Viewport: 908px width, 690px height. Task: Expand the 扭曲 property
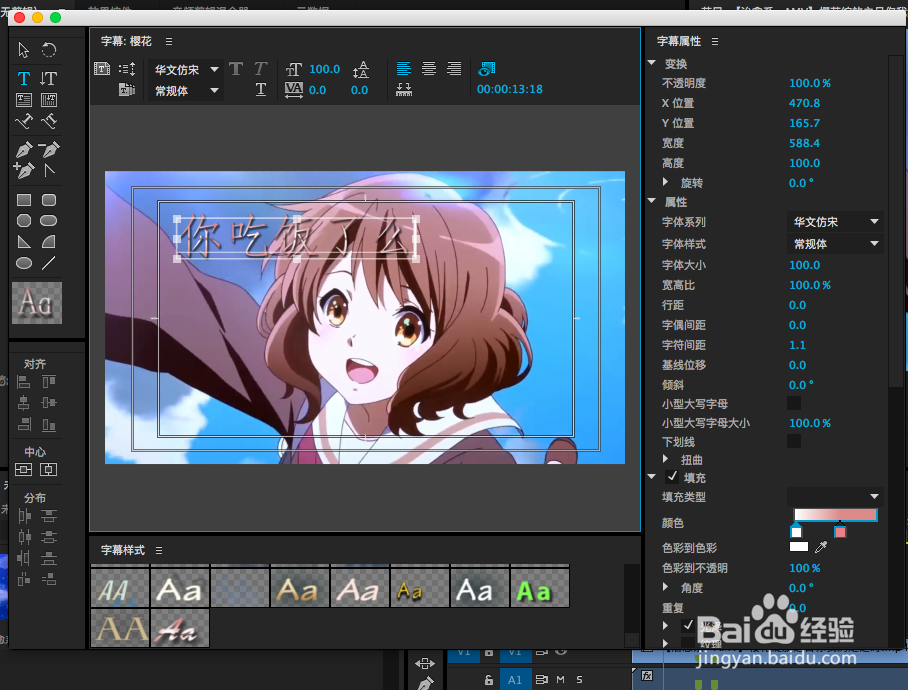(665, 459)
